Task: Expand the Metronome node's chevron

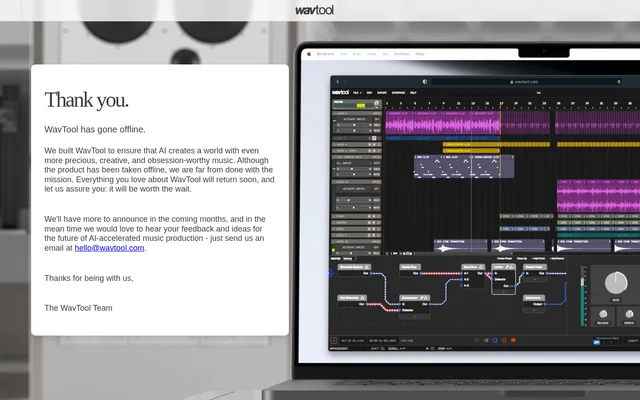Action: [x=534, y=310]
